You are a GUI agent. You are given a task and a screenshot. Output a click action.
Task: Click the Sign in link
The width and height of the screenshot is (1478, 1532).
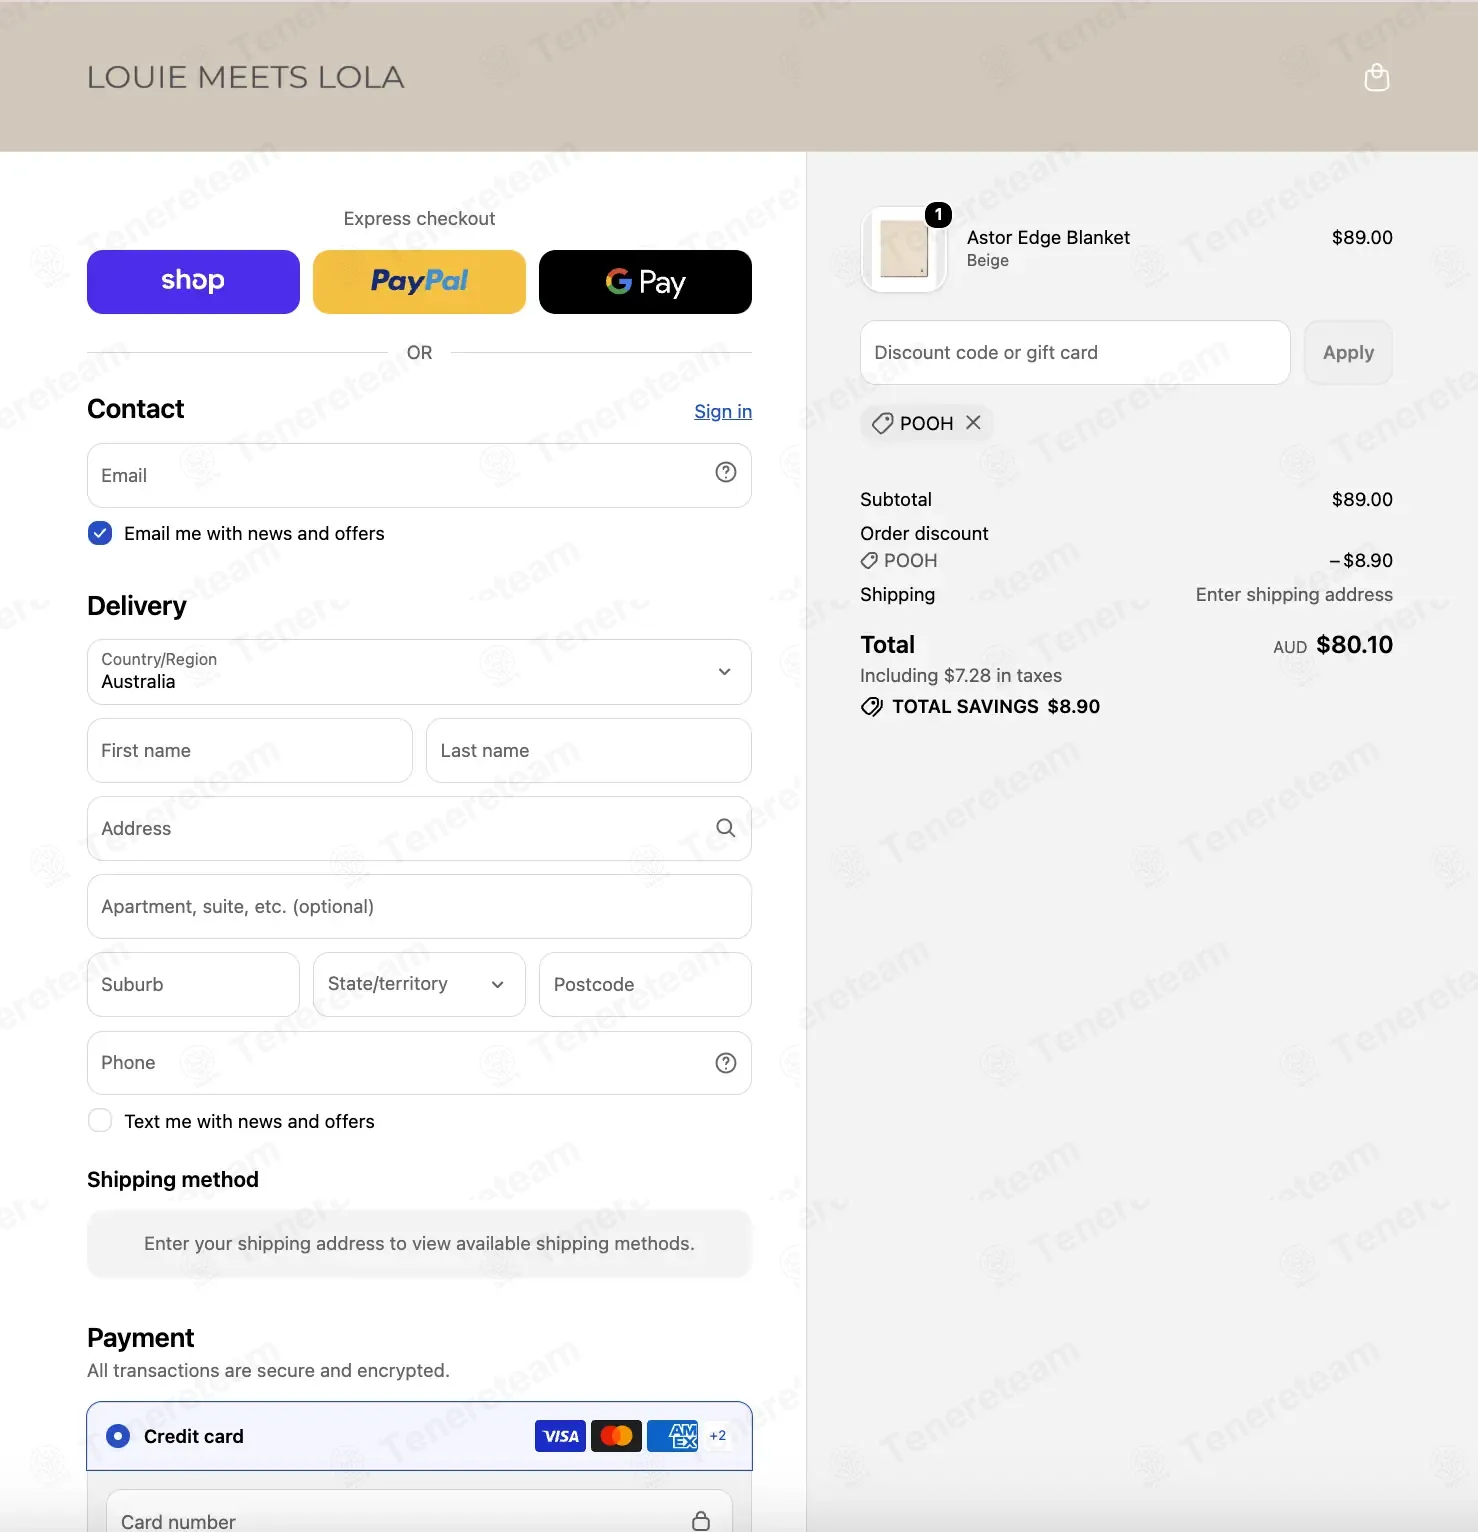point(723,411)
